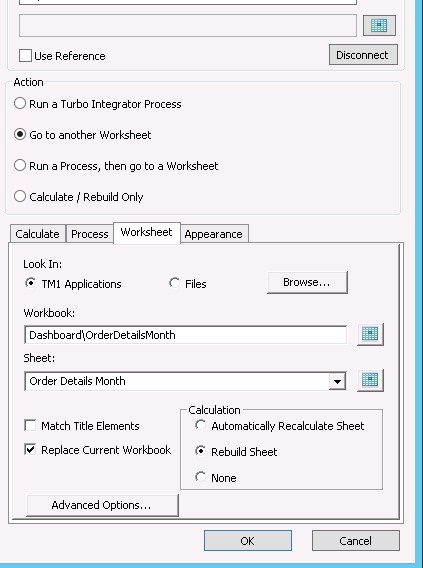Click cell reference icon above Disconnect button
The image size is (423, 568).
pyautogui.click(x=379, y=25)
